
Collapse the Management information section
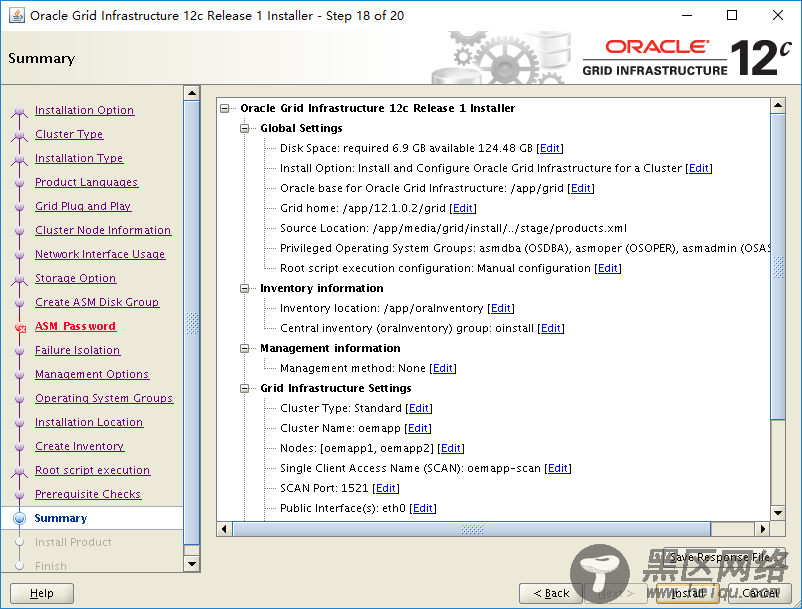coord(244,348)
